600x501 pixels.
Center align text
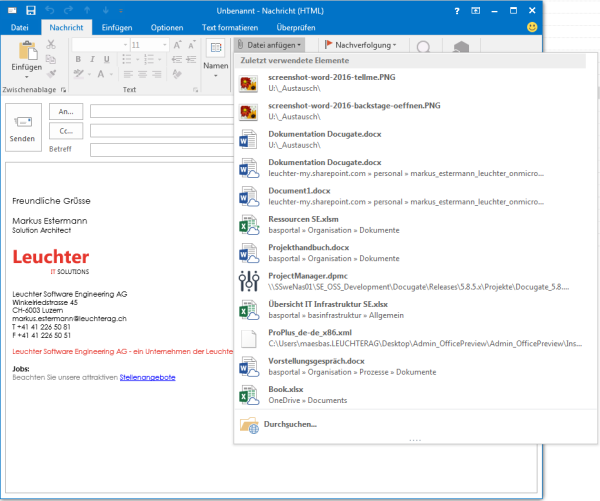142,74
